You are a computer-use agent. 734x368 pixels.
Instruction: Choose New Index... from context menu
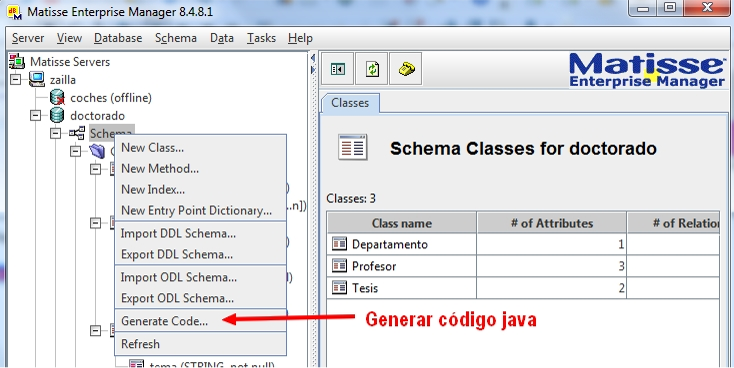pyautogui.click(x=200, y=190)
